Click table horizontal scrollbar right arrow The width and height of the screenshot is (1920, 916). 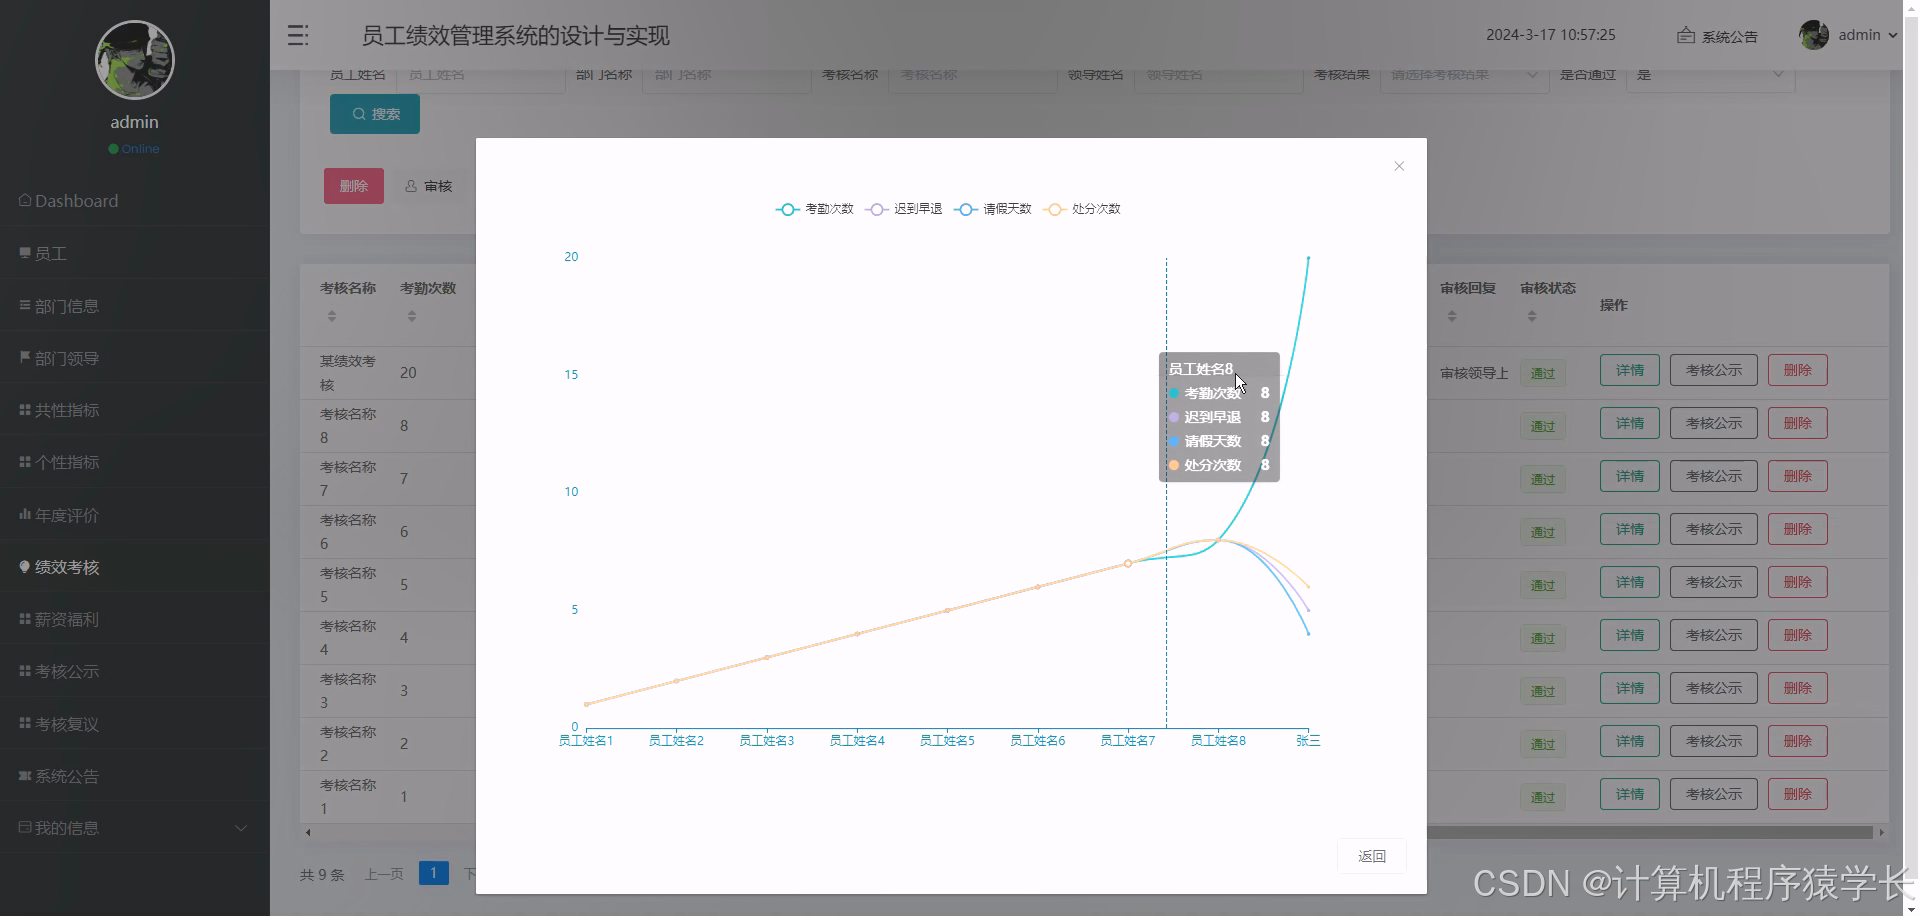point(1881,832)
